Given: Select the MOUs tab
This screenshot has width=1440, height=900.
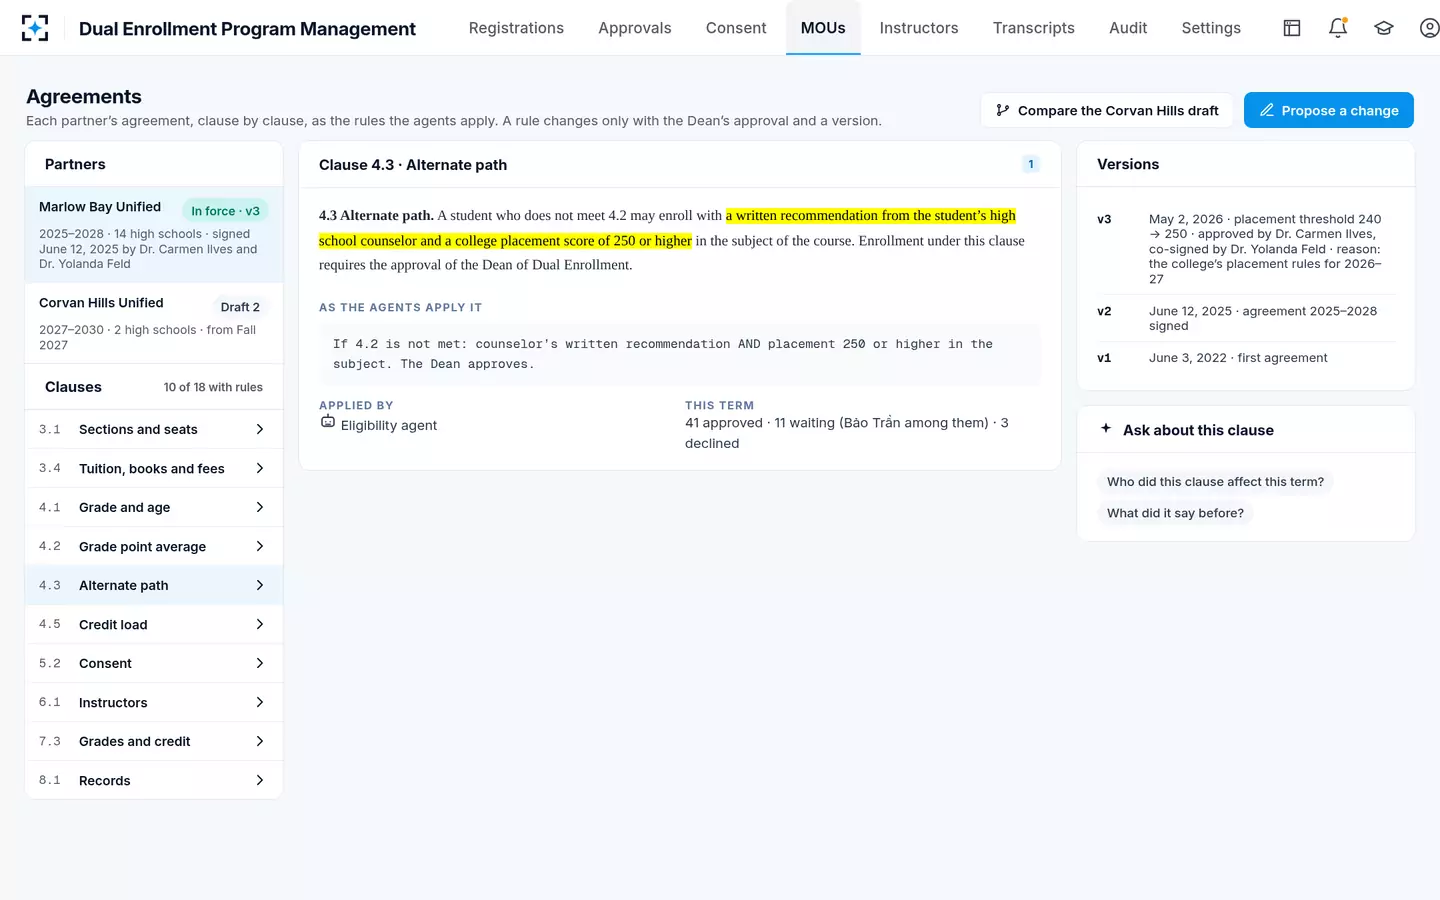Looking at the screenshot, I should tap(823, 28).
